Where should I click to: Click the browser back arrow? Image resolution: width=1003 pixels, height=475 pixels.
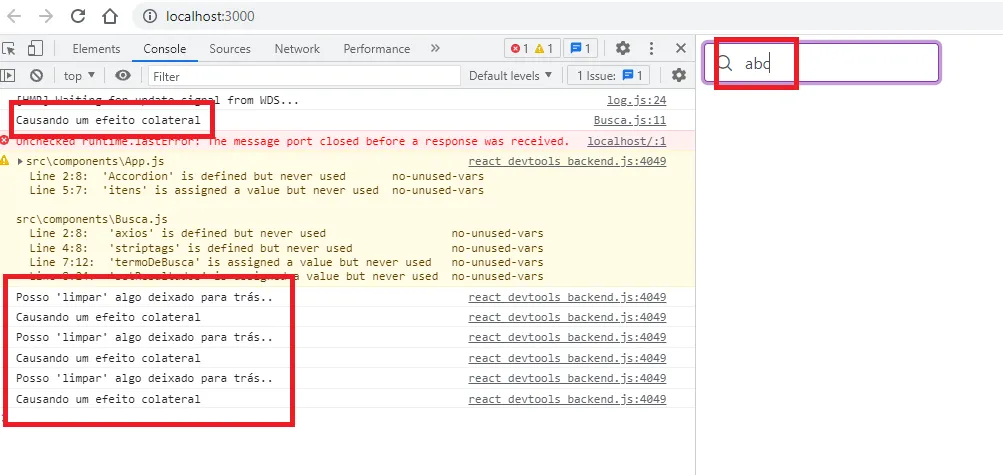(14, 16)
